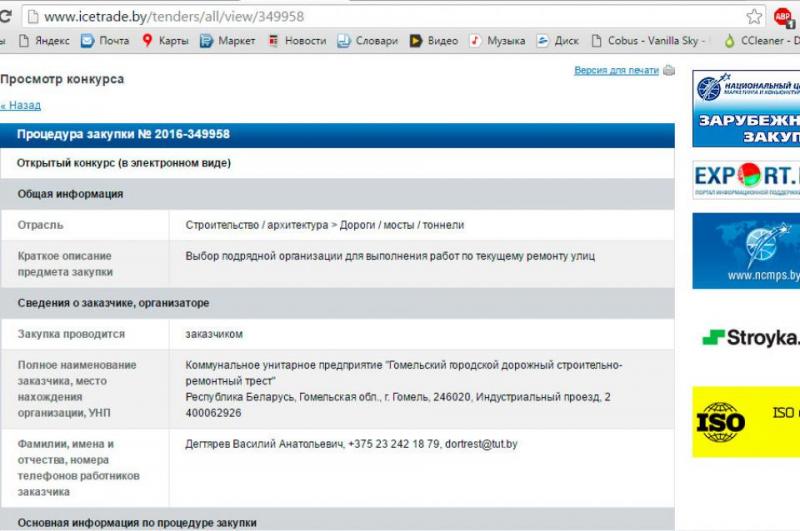
Task: Open the Stroyka banner in sidebar
Action: [x=747, y=338]
